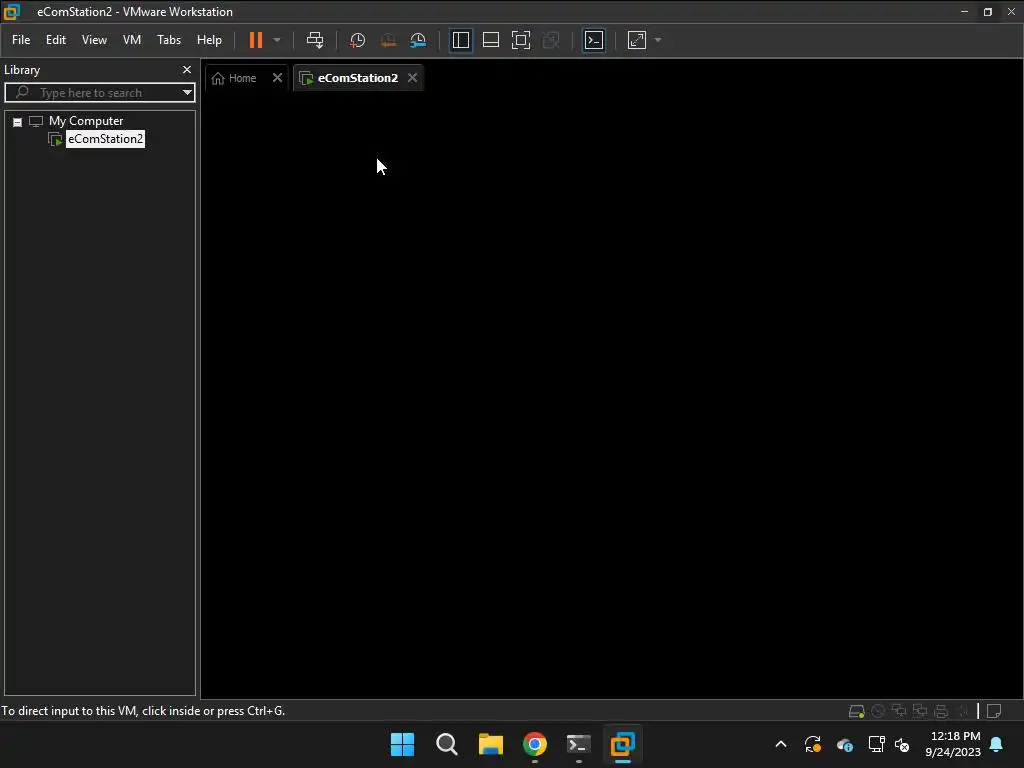Open the File menu
Image resolution: width=1024 pixels, height=768 pixels.
tap(21, 40)
